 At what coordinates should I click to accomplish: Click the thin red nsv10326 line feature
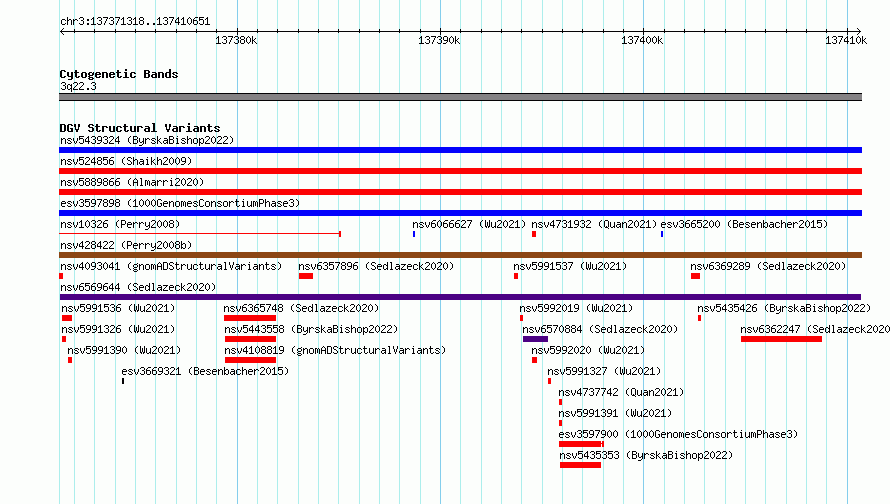(200, 234)
